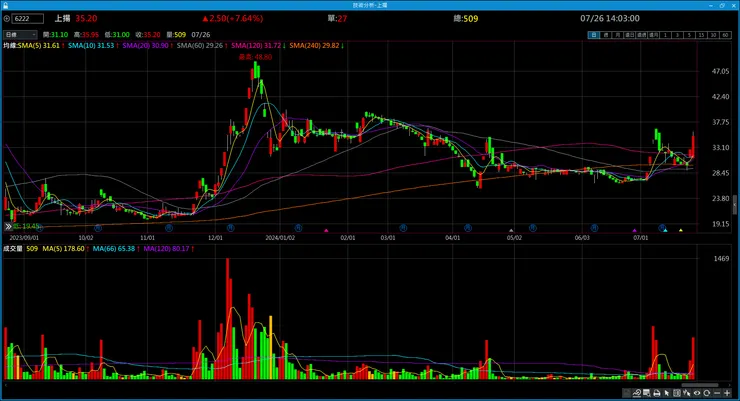Click the timestamp 07/26 14:03:00
Image resolution: width=740 pixels, height=401 pixels.
(610, 19)
